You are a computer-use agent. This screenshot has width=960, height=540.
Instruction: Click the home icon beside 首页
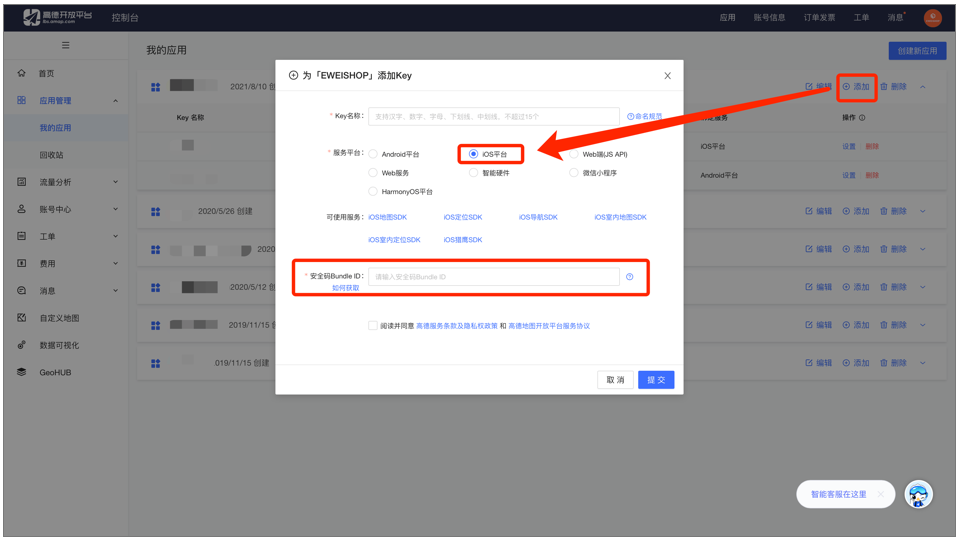click(x=21, y=73)
